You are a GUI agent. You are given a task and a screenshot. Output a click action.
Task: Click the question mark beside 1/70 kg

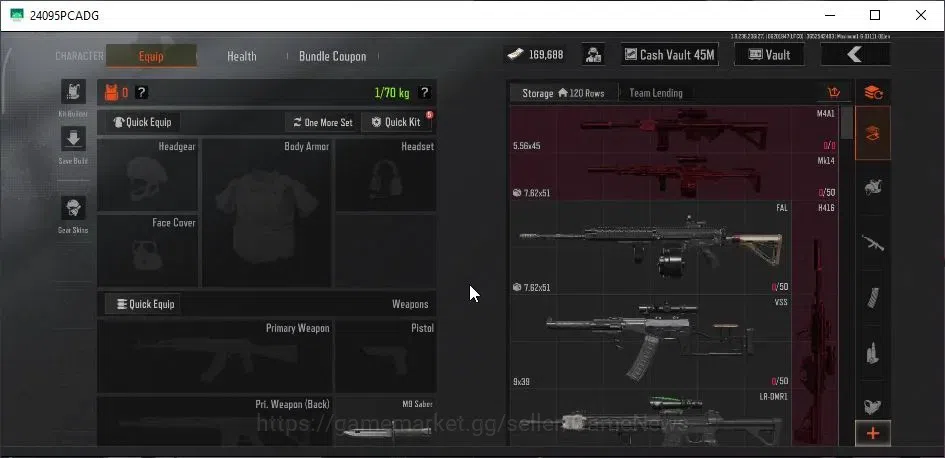tap(424, 93)
